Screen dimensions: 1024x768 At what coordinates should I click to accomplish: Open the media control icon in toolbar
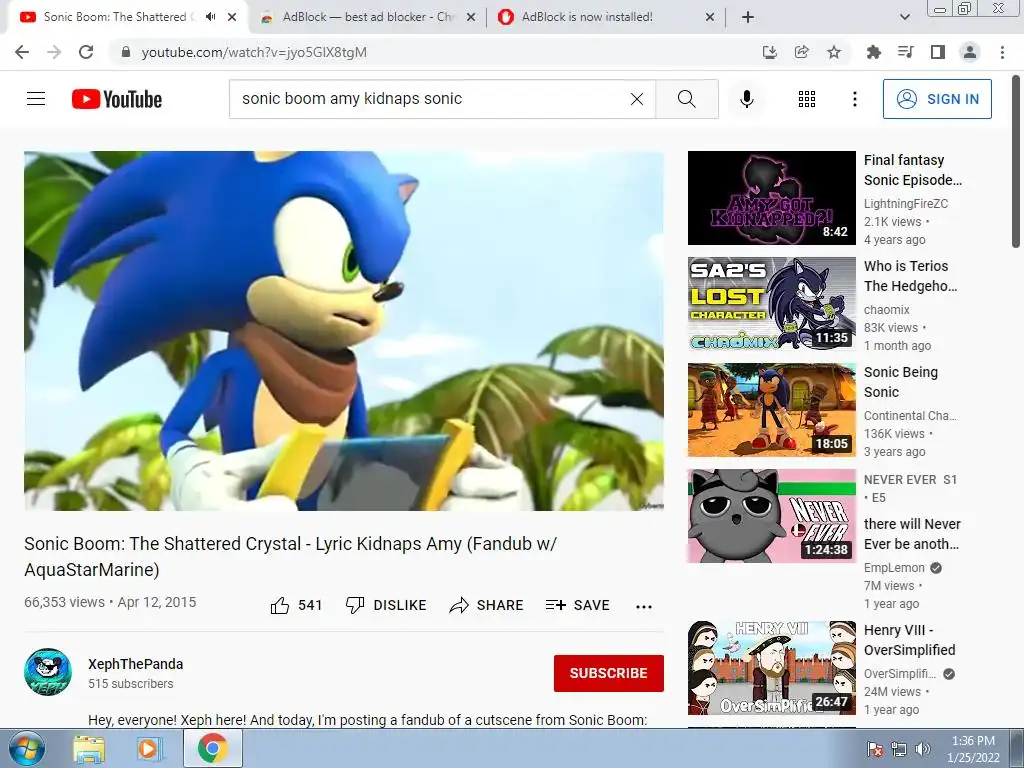(x=905, y=52)
